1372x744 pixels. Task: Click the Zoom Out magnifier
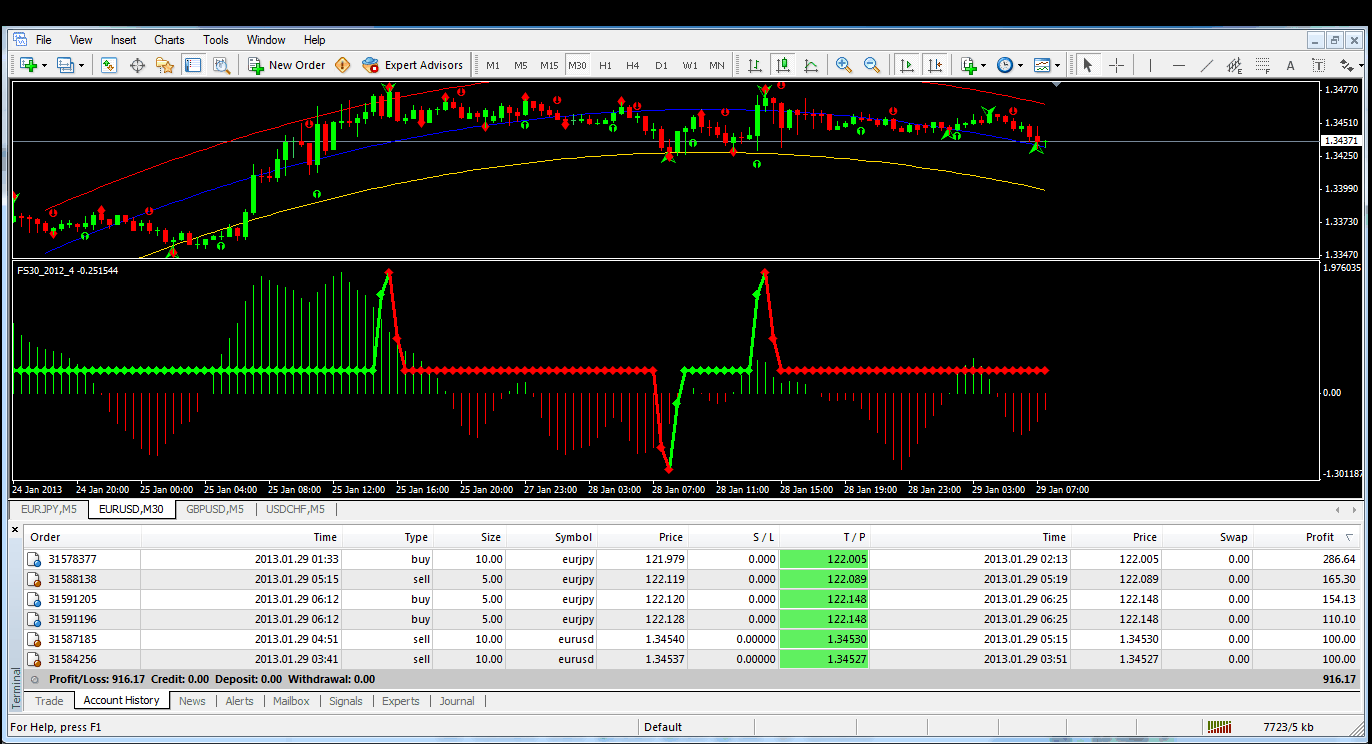[872, 65]
